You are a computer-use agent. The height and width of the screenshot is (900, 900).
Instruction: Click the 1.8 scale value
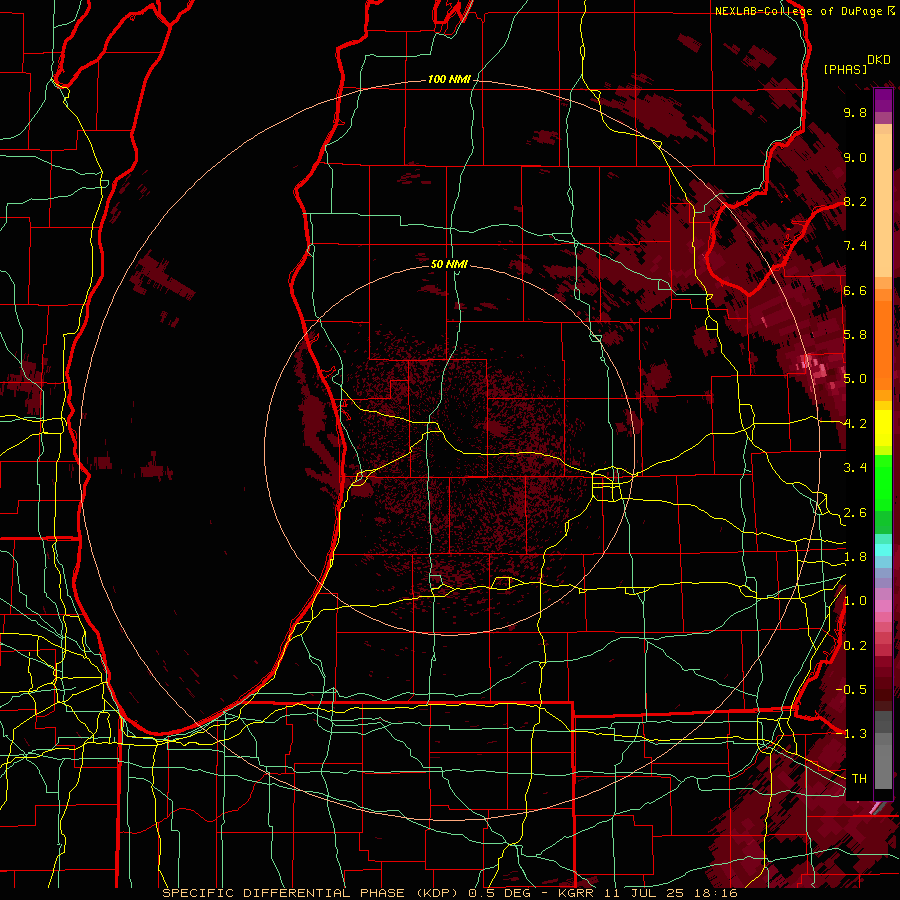[x=855, y=557]
